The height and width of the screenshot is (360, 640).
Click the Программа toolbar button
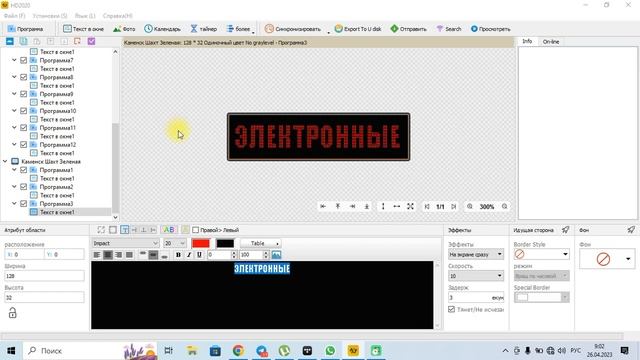[25, 29]
